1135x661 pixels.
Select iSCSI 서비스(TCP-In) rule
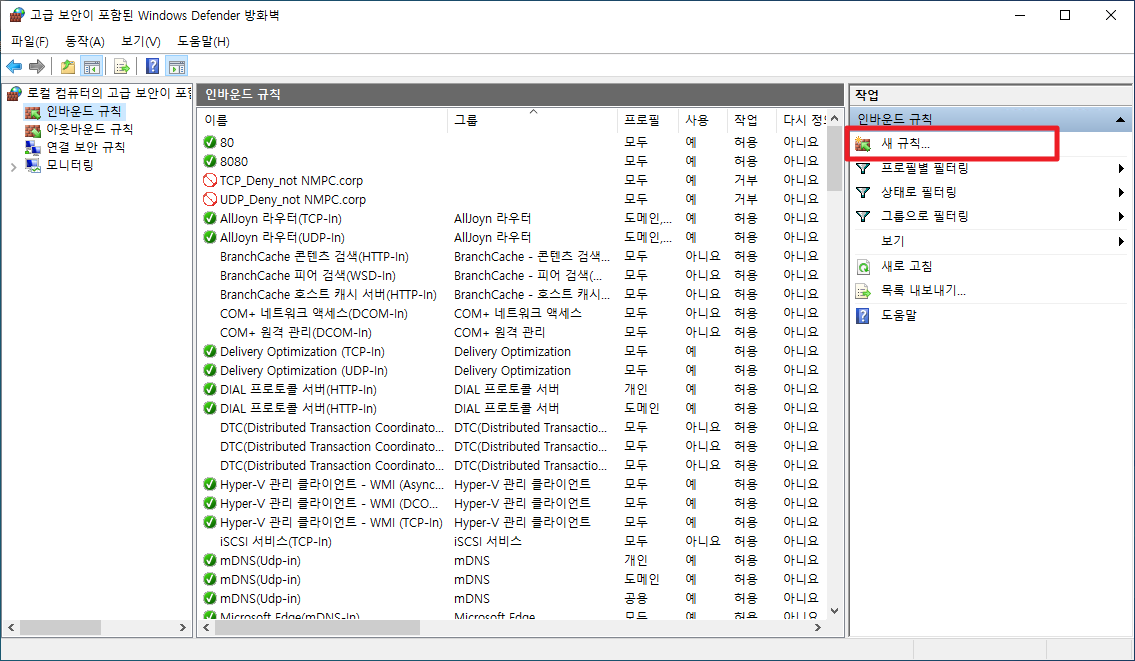tap(276, 542)
